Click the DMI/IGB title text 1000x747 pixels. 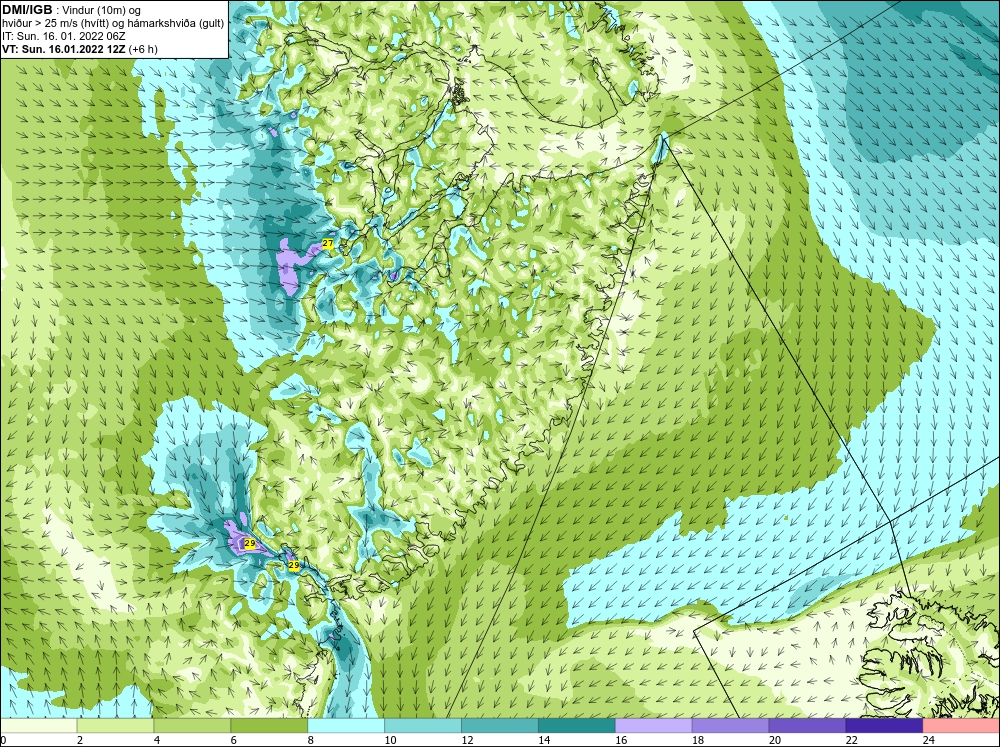tap(27, 10)
